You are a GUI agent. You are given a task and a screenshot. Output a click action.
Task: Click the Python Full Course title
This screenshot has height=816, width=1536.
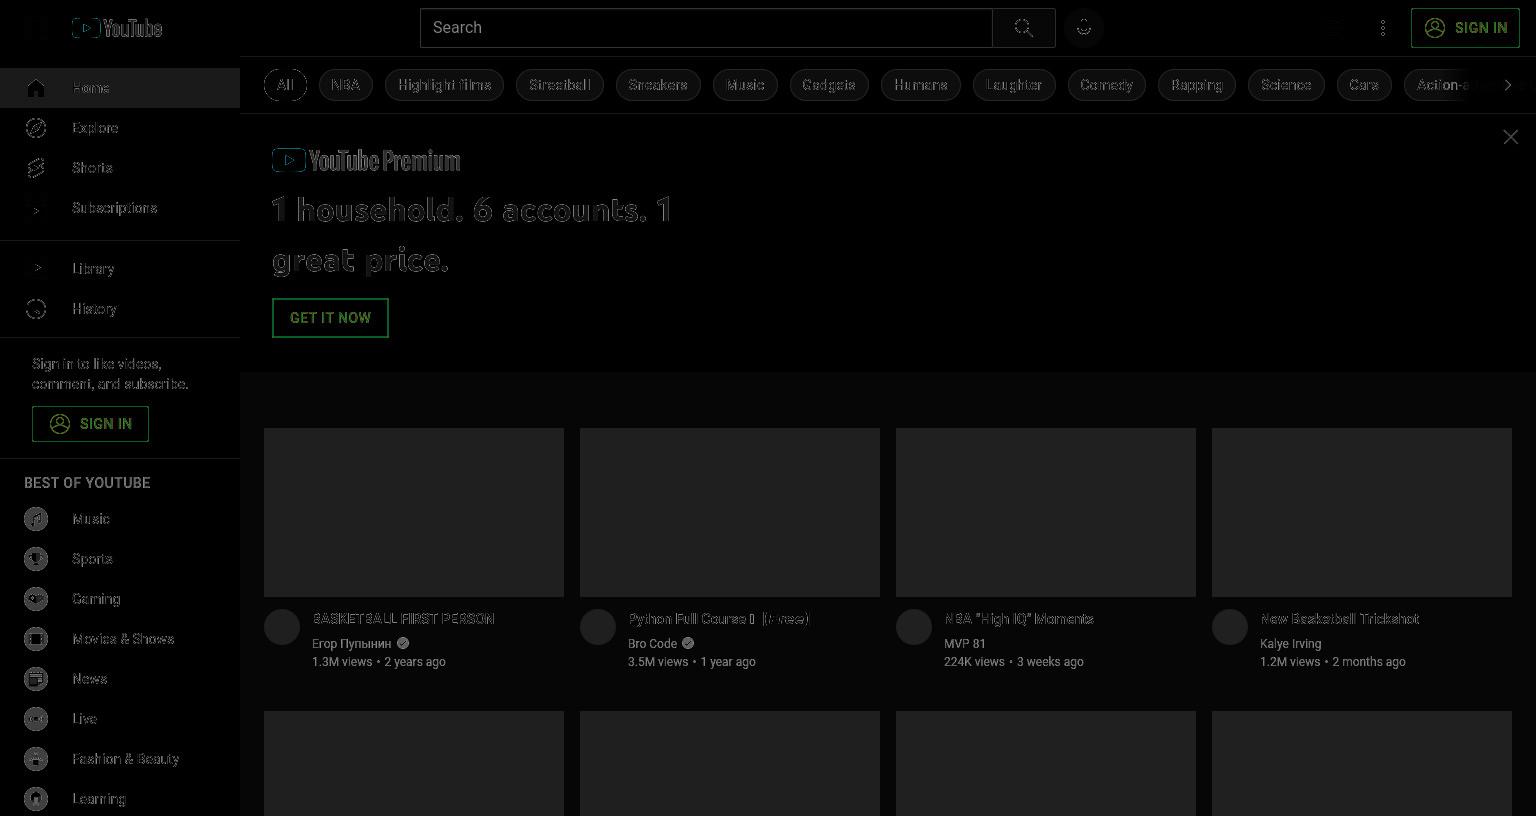[718, 619]
